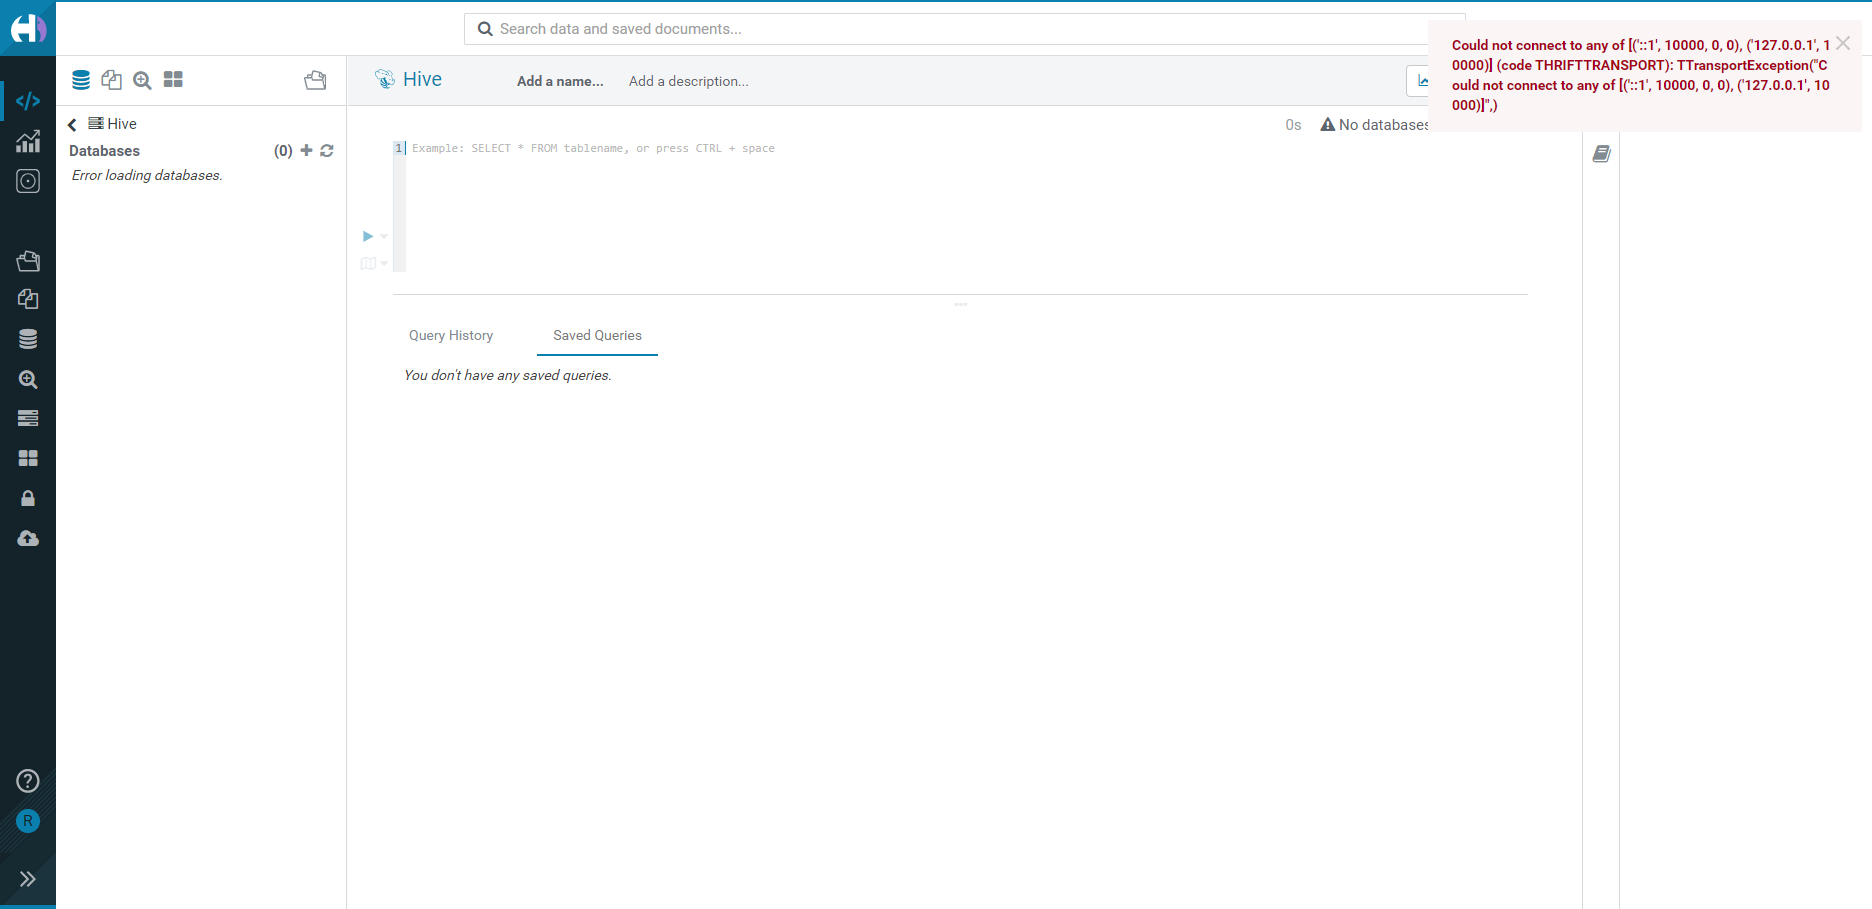Open the Help question mark icon
Image resolution: width=1872 pixels, height=909 pixels.
(28, 781)
